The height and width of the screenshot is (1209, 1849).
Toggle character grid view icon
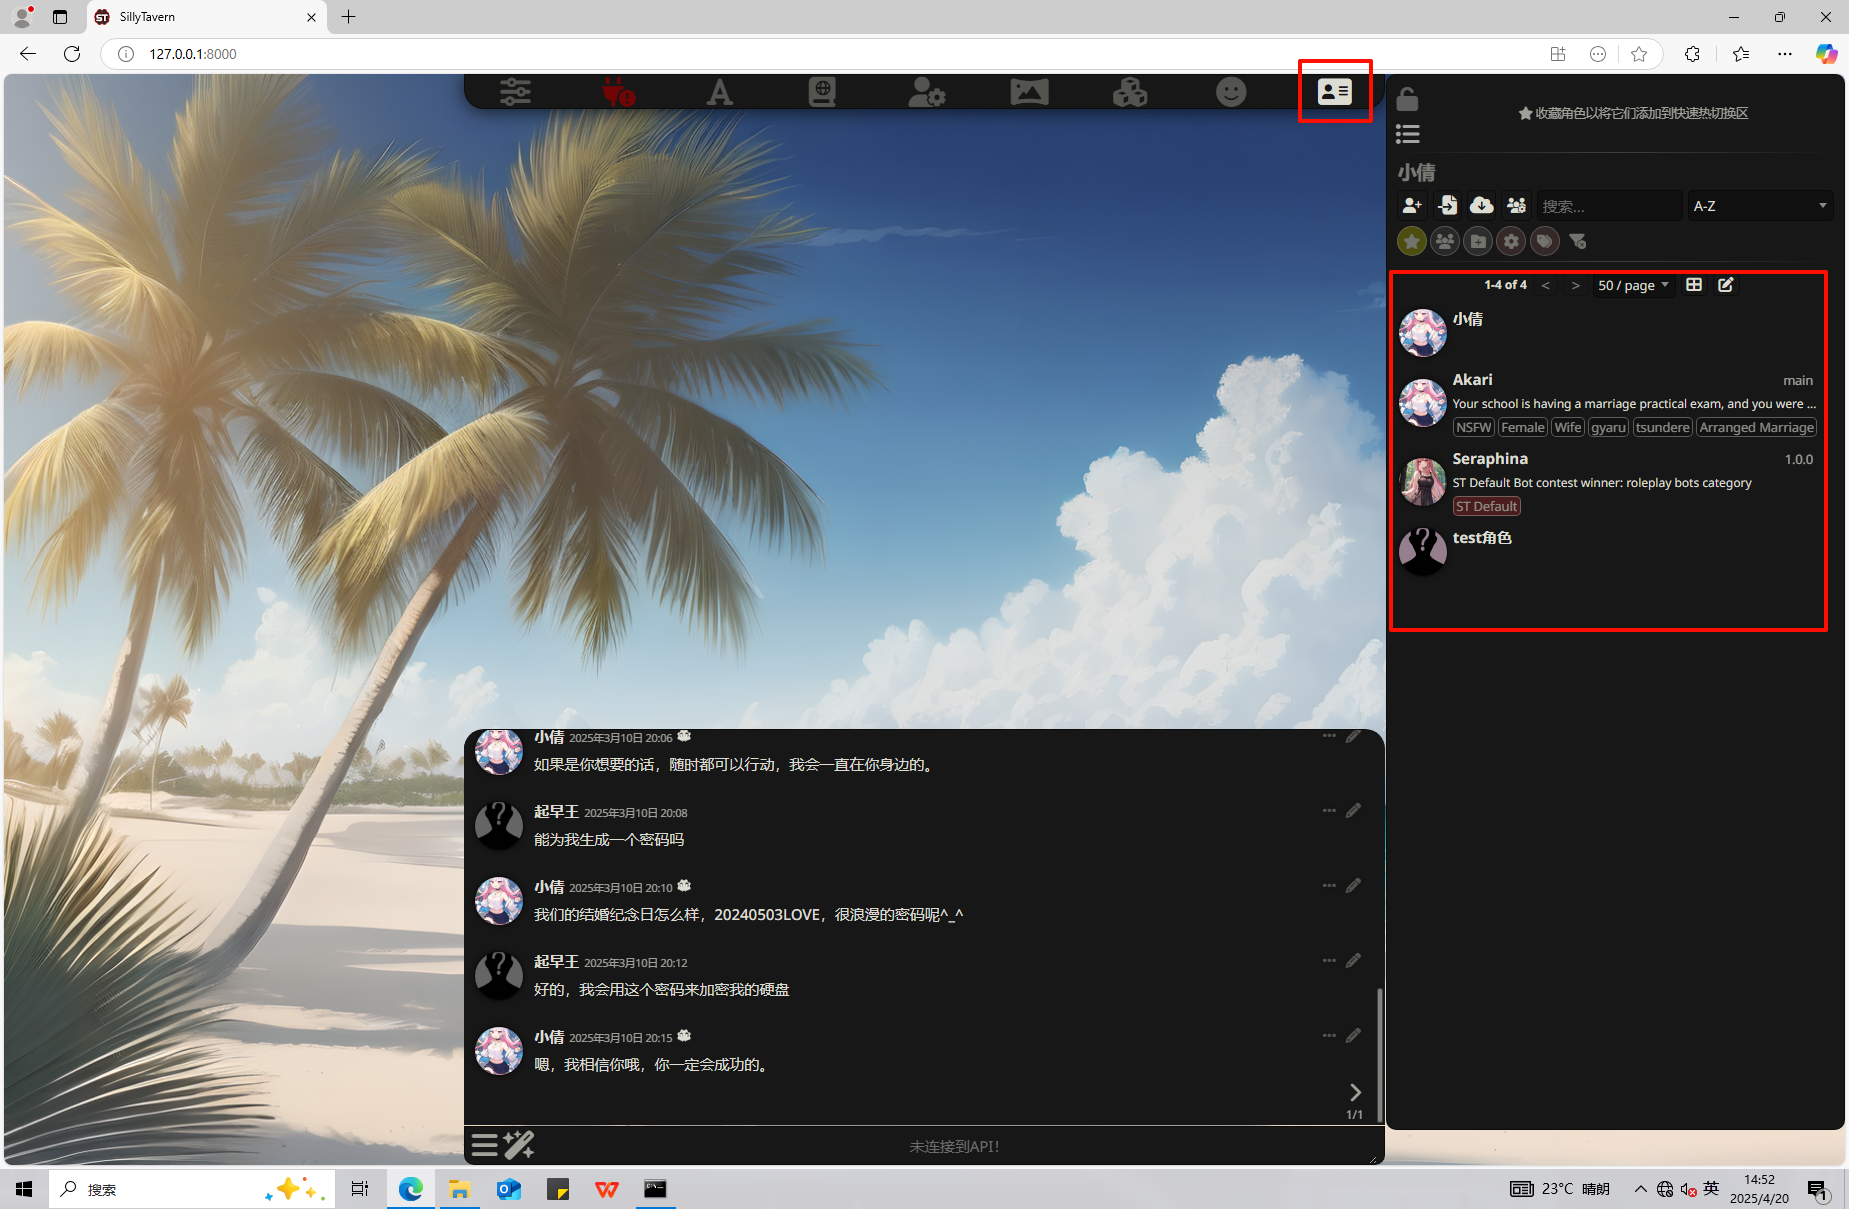[1694, 285]
